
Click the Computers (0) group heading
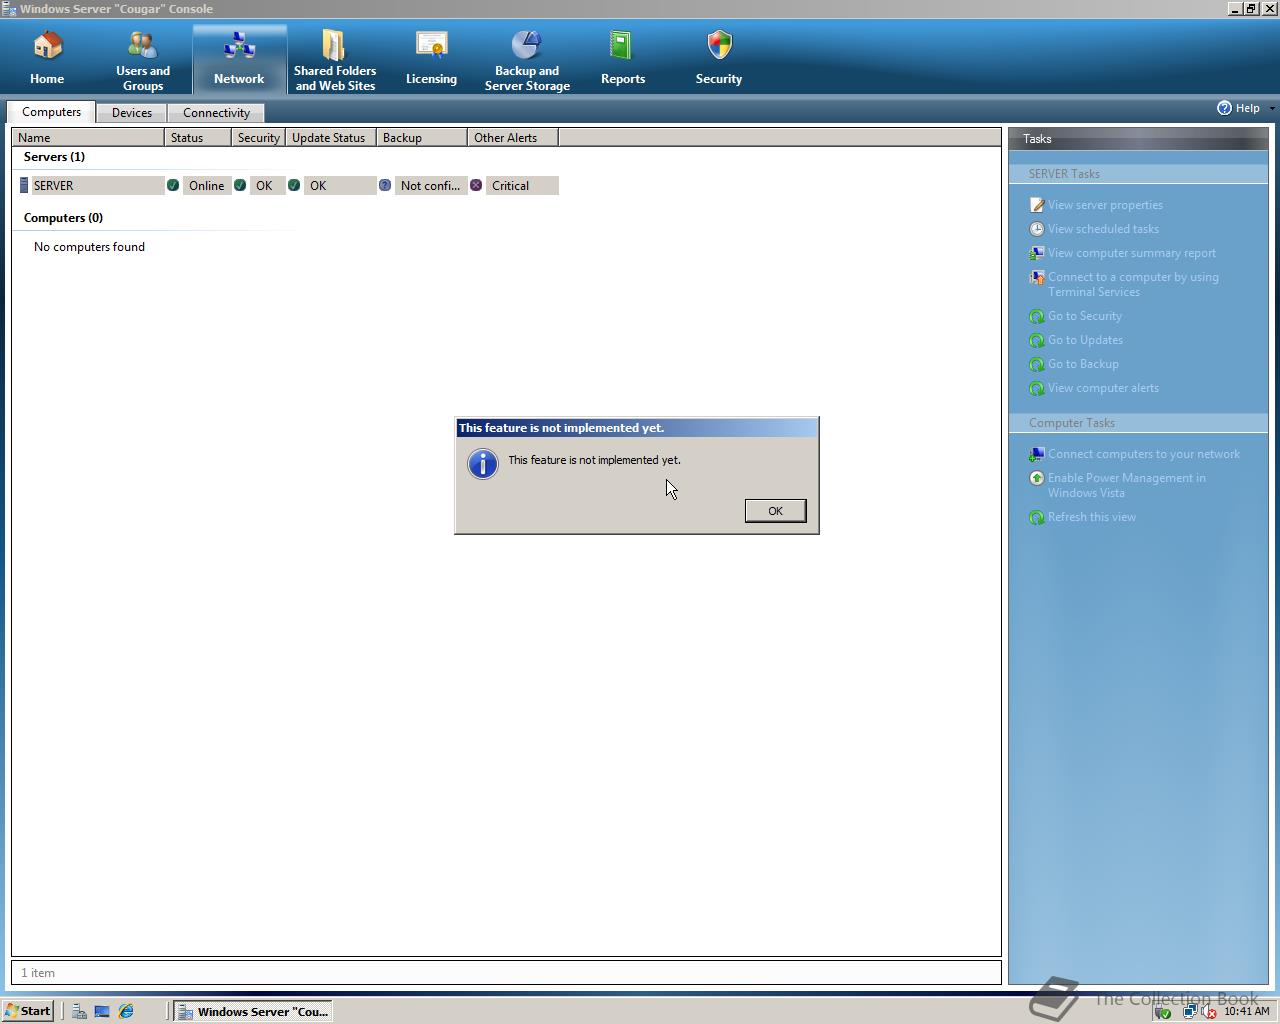[63, 218]
